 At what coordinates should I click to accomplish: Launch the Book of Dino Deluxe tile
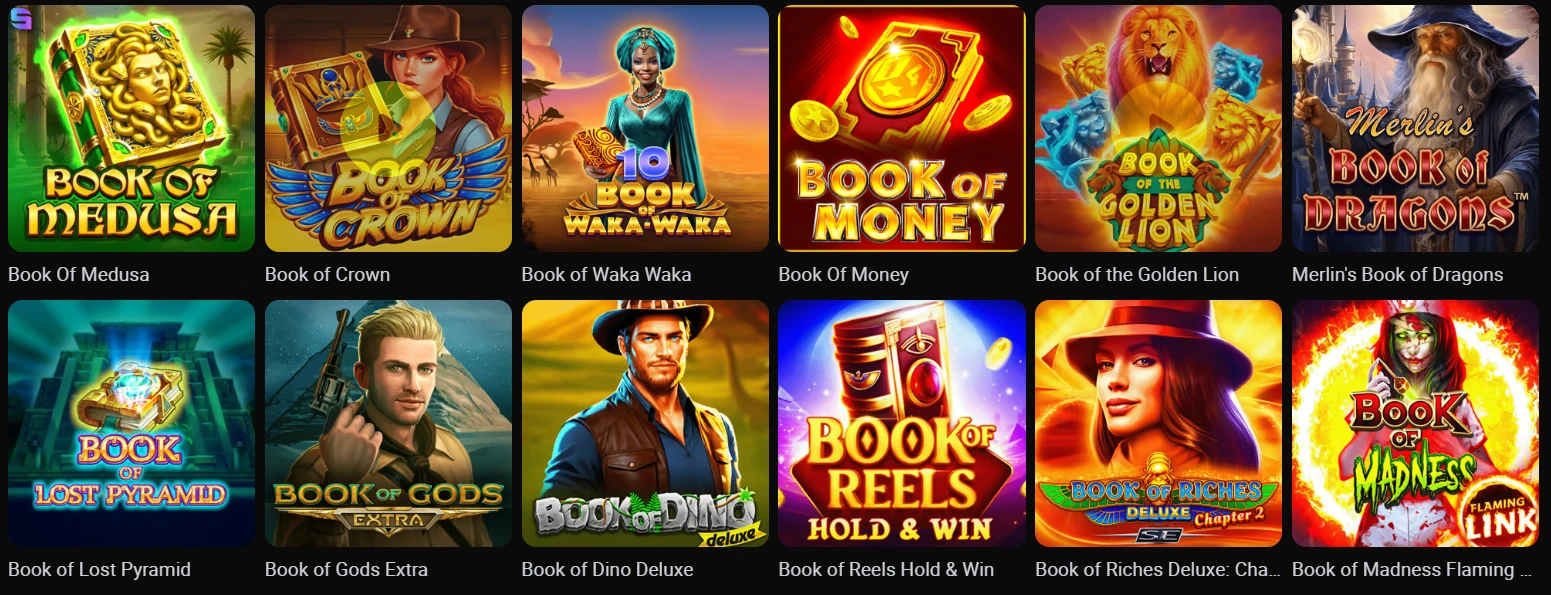tap(645, 423)
